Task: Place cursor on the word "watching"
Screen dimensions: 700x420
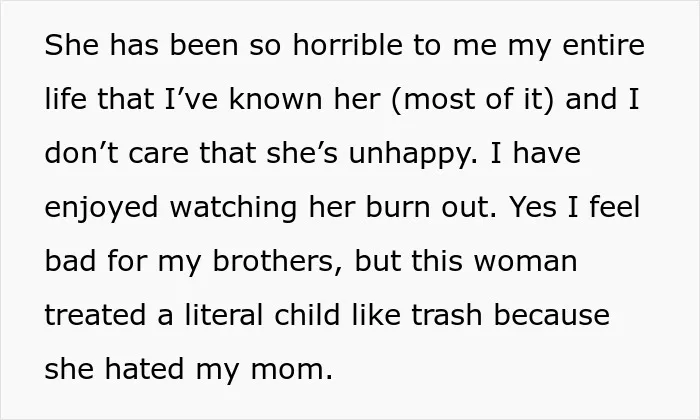Action: 233,208
